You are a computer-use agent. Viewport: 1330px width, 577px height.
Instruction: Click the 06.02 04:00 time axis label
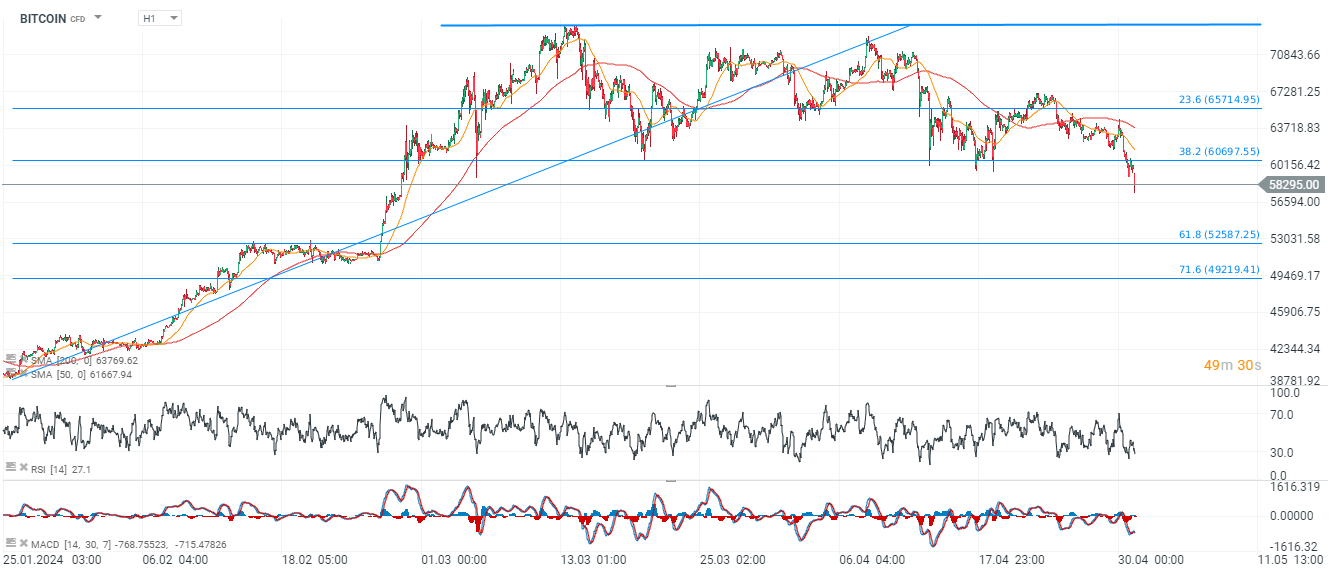tap(174, 562)
